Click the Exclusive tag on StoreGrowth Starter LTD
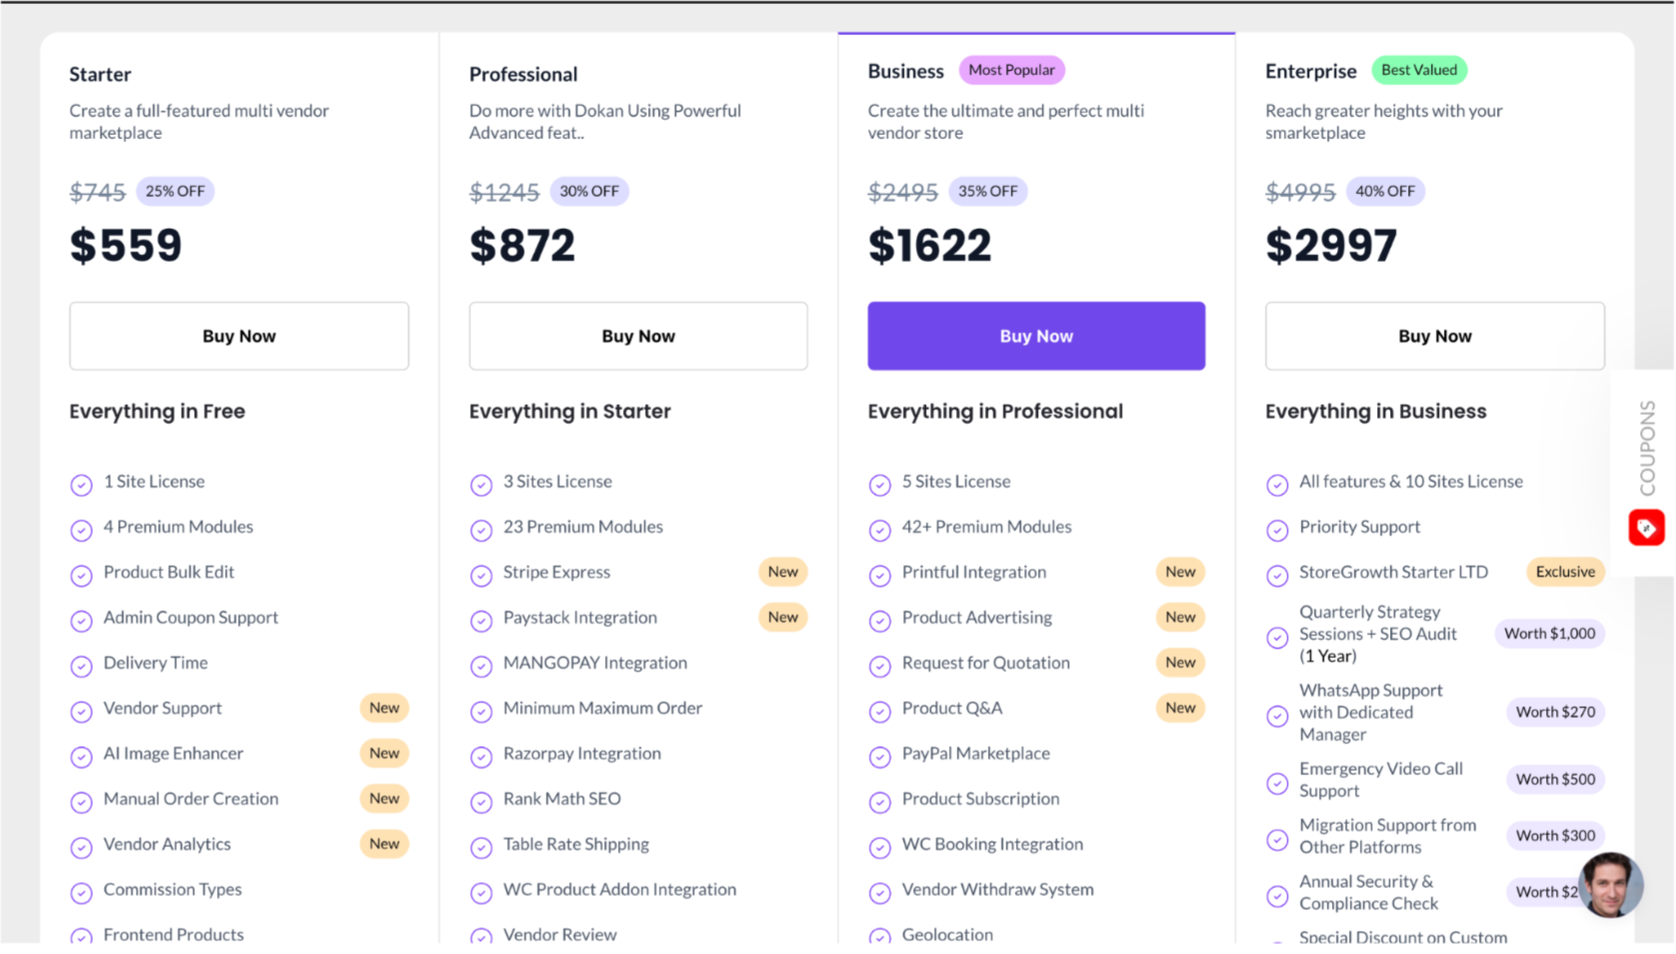Screen dimensions: 1676x954 click(x=1565, y=572)
